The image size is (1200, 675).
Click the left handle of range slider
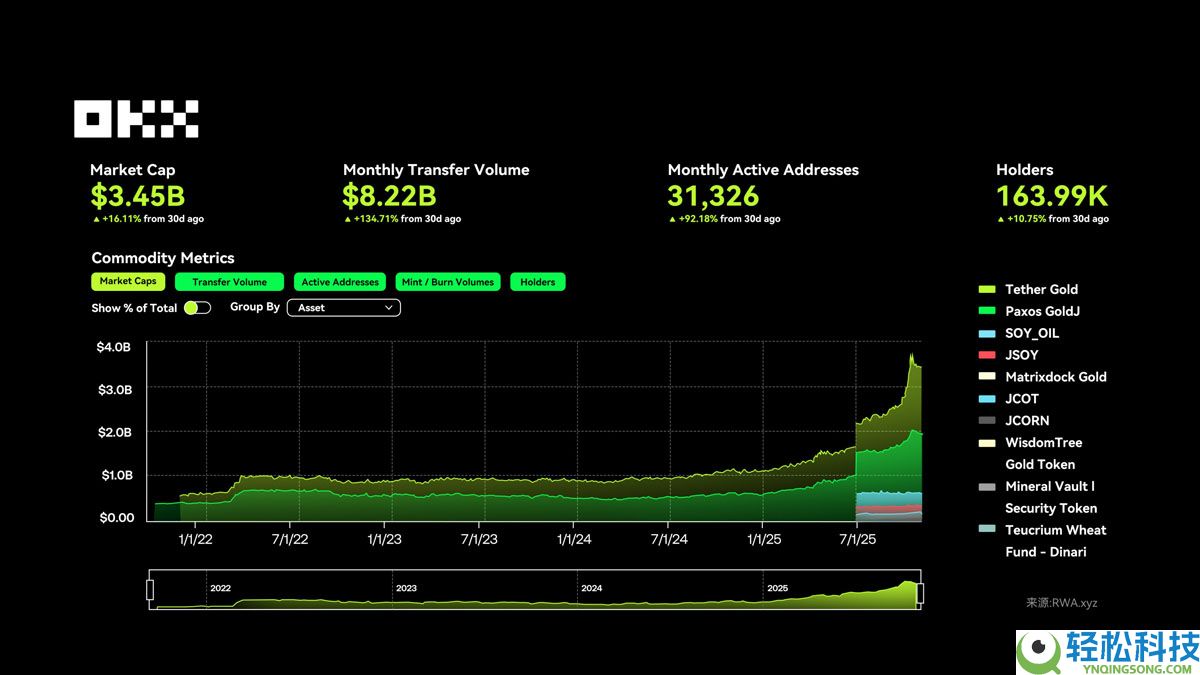[150, 591]
